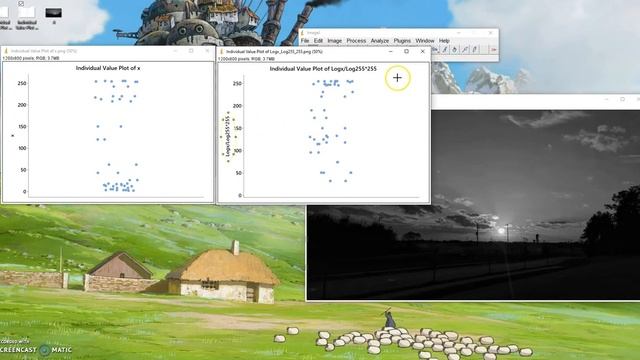640x360 pixels.
Task: Open the Help menu in ImageJ
Action: coord(444,41)
